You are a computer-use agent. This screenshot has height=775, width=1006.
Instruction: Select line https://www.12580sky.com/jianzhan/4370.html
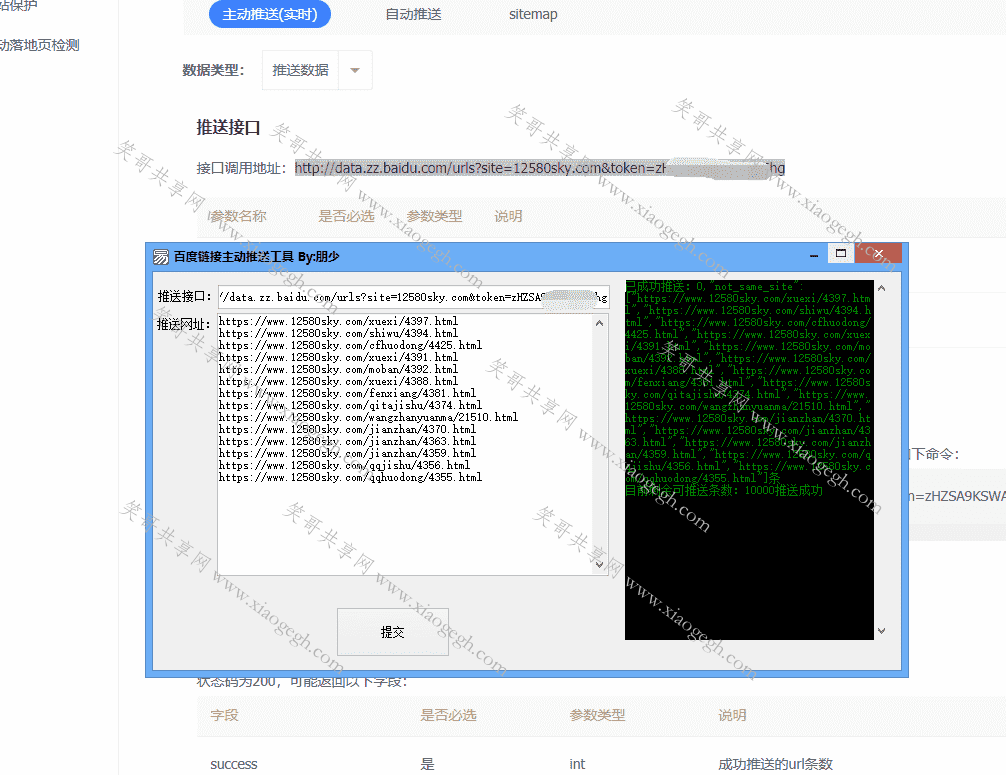347,429
